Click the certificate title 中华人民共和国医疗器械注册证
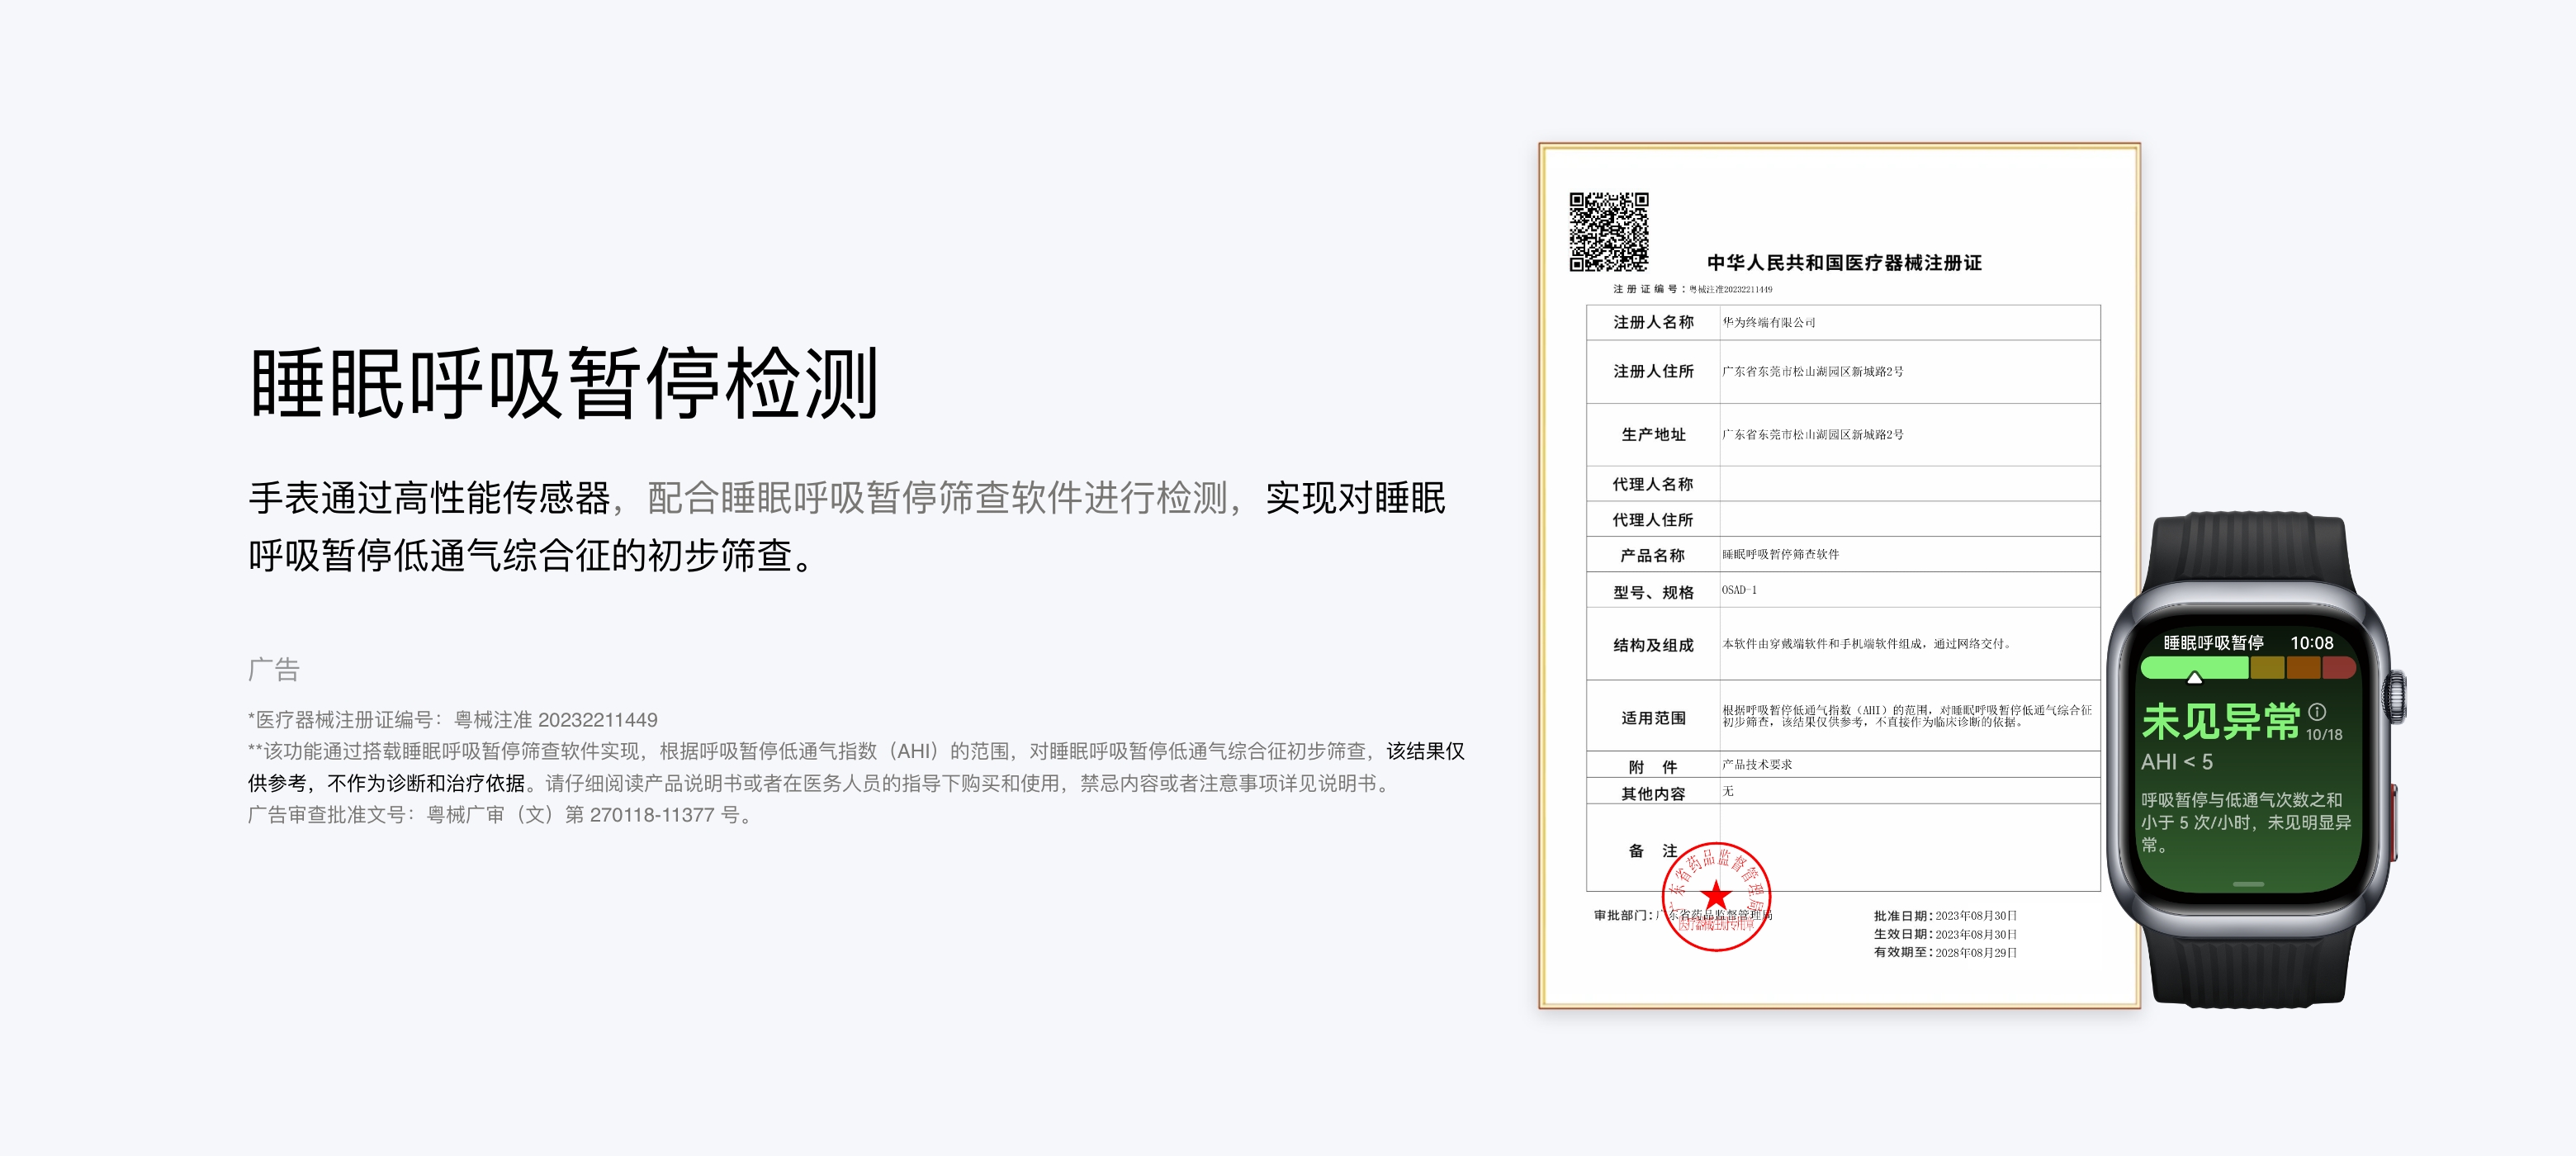 (1844, 263)
